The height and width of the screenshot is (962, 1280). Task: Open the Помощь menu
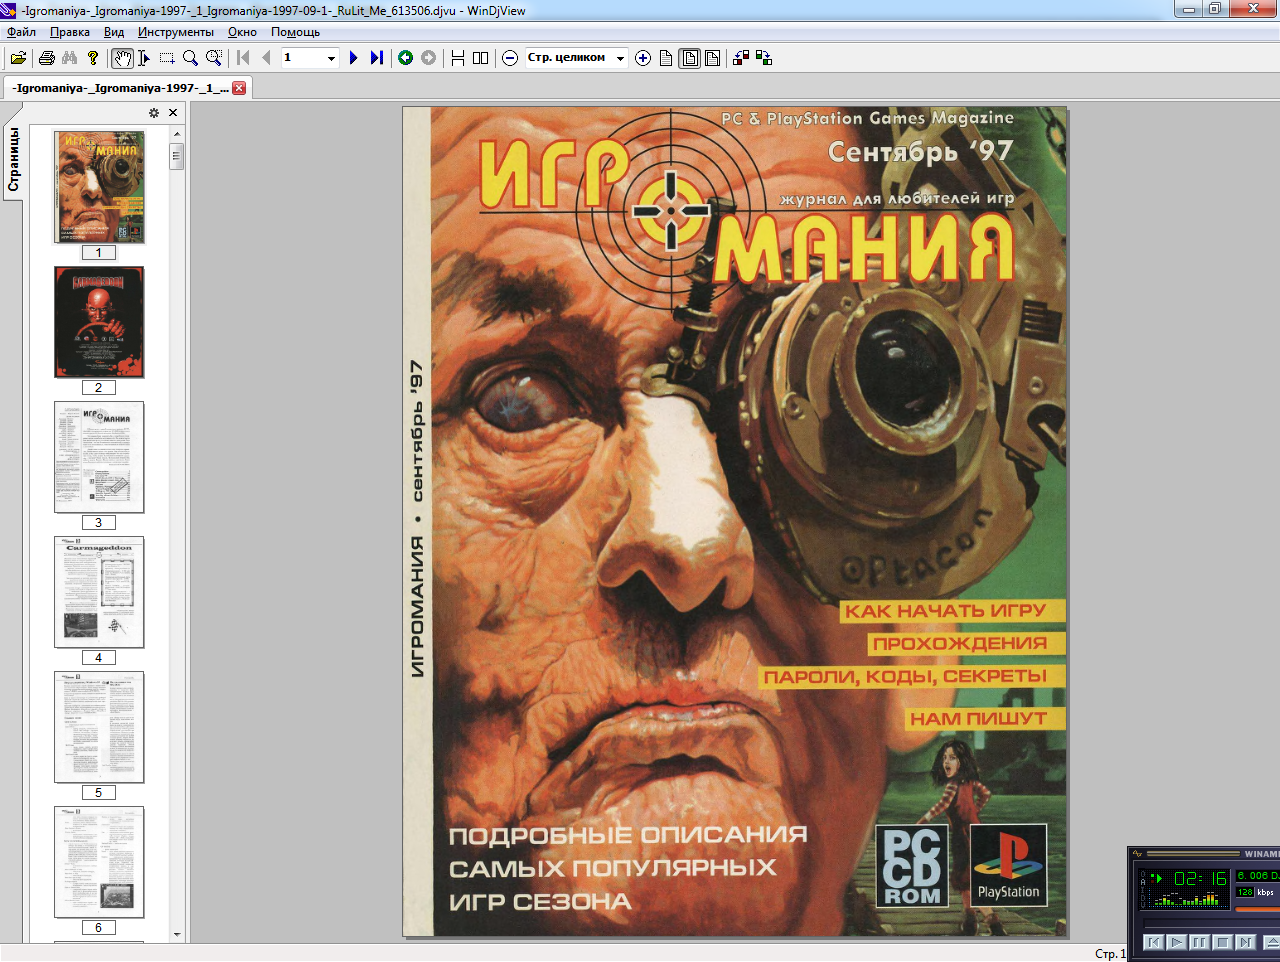pyautogui.click(x=295, y=32)
